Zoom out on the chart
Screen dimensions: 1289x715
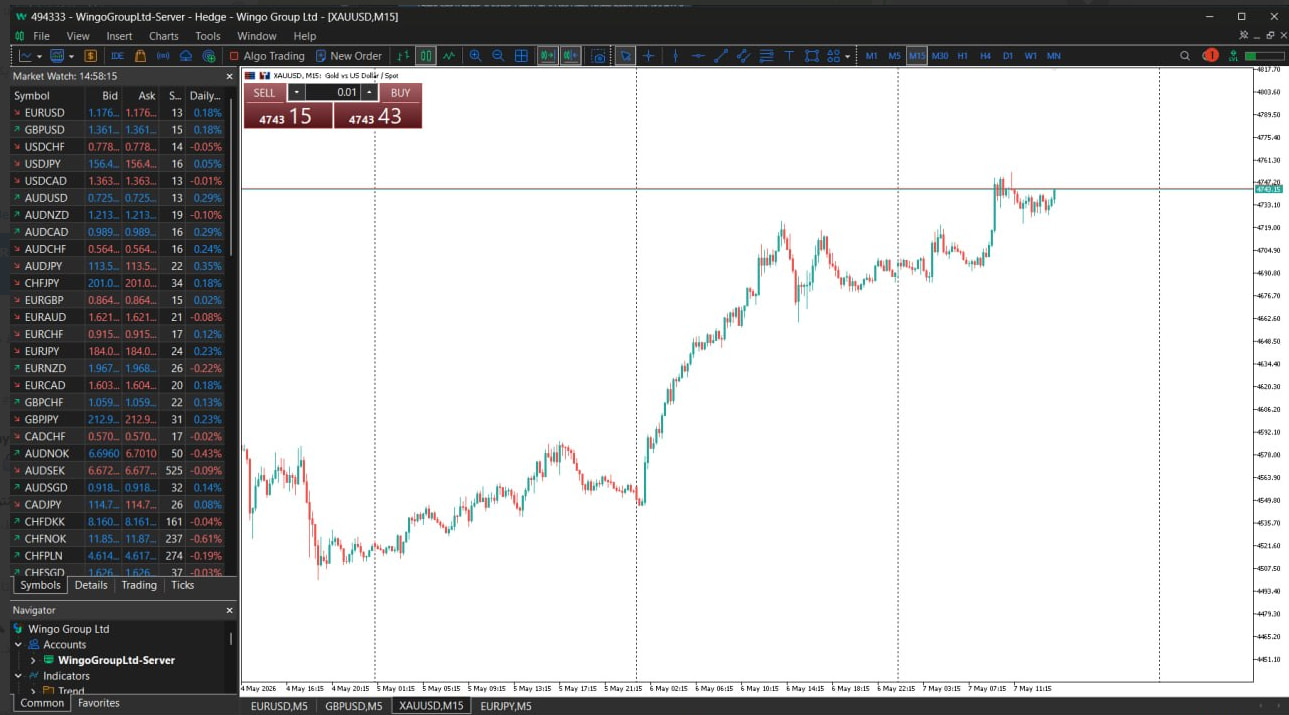point(498,56)
